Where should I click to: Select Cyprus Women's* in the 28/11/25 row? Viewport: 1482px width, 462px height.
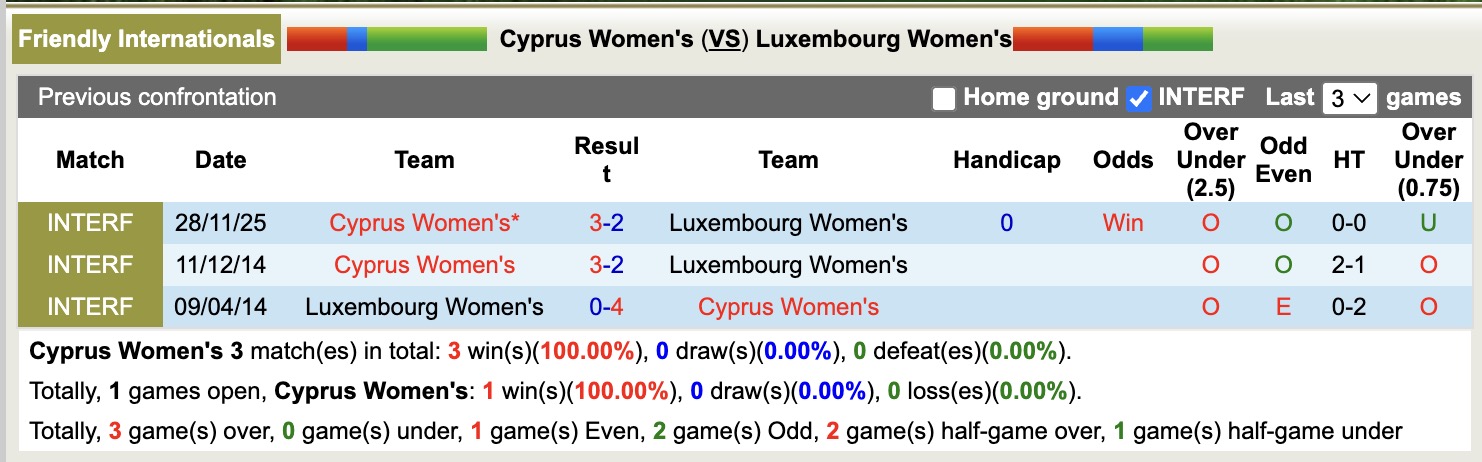[424, 223]
